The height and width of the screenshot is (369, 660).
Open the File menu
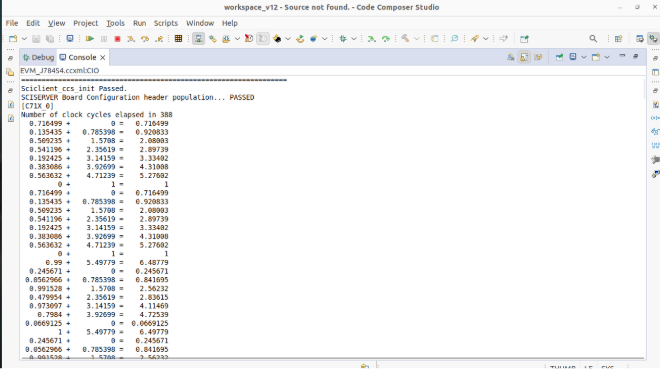point(12,23)
